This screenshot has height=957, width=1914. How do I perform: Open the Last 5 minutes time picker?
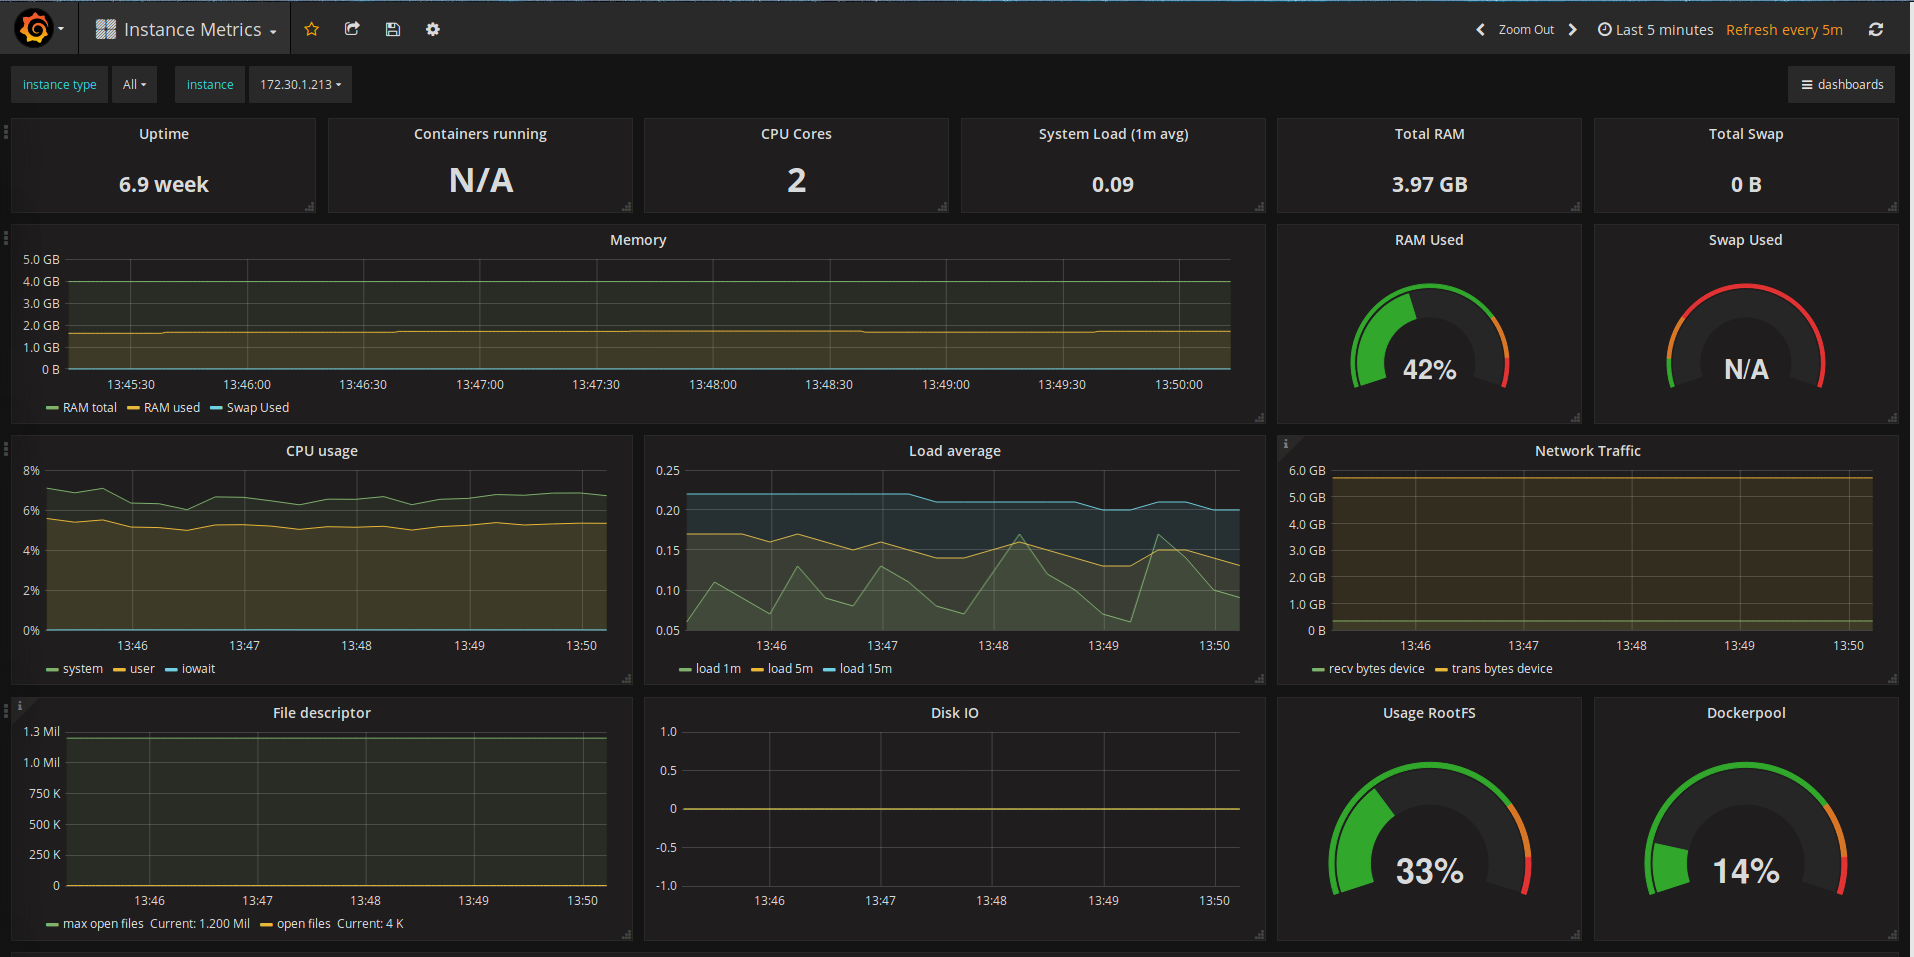(1655, 30)
